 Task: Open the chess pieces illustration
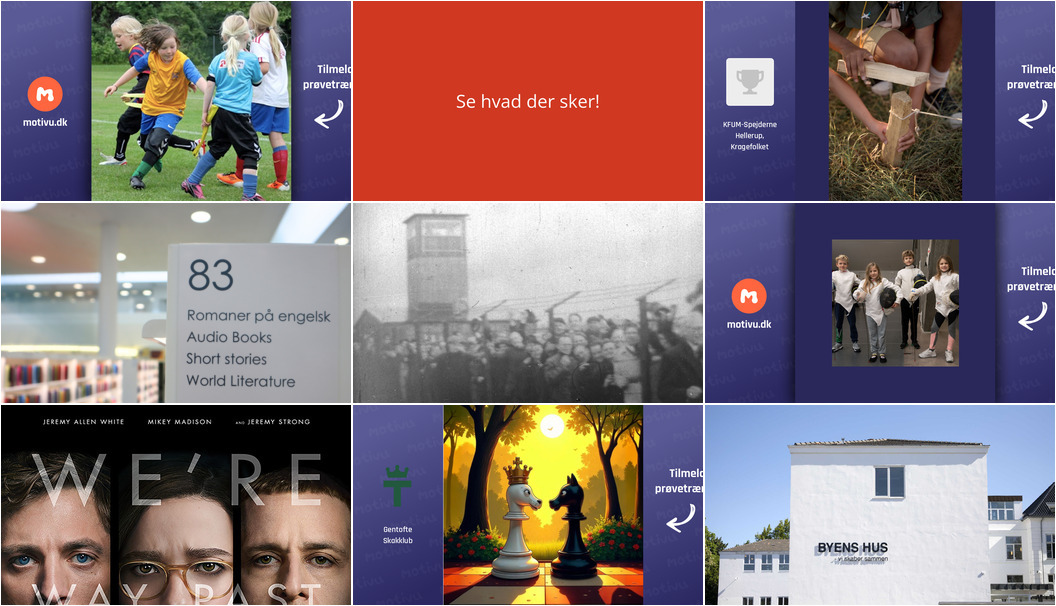pyautogui.click(x=543, y=505)
